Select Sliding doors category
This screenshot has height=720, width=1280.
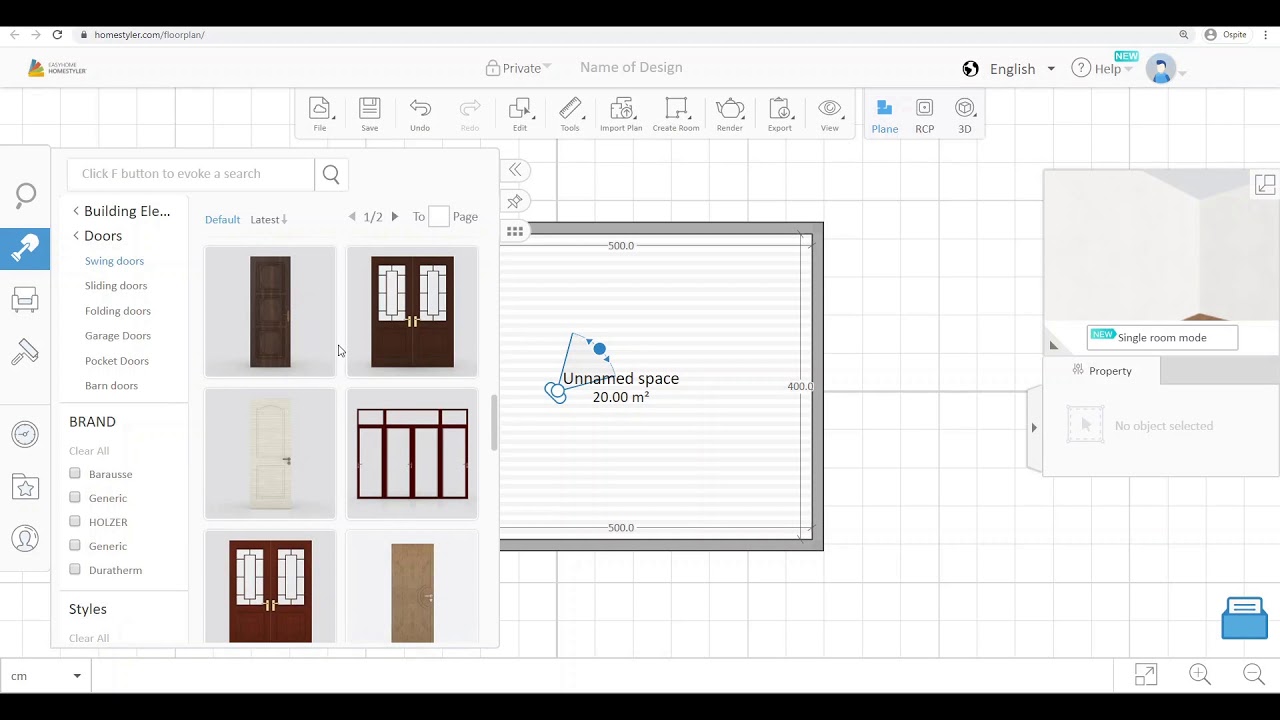116,286
